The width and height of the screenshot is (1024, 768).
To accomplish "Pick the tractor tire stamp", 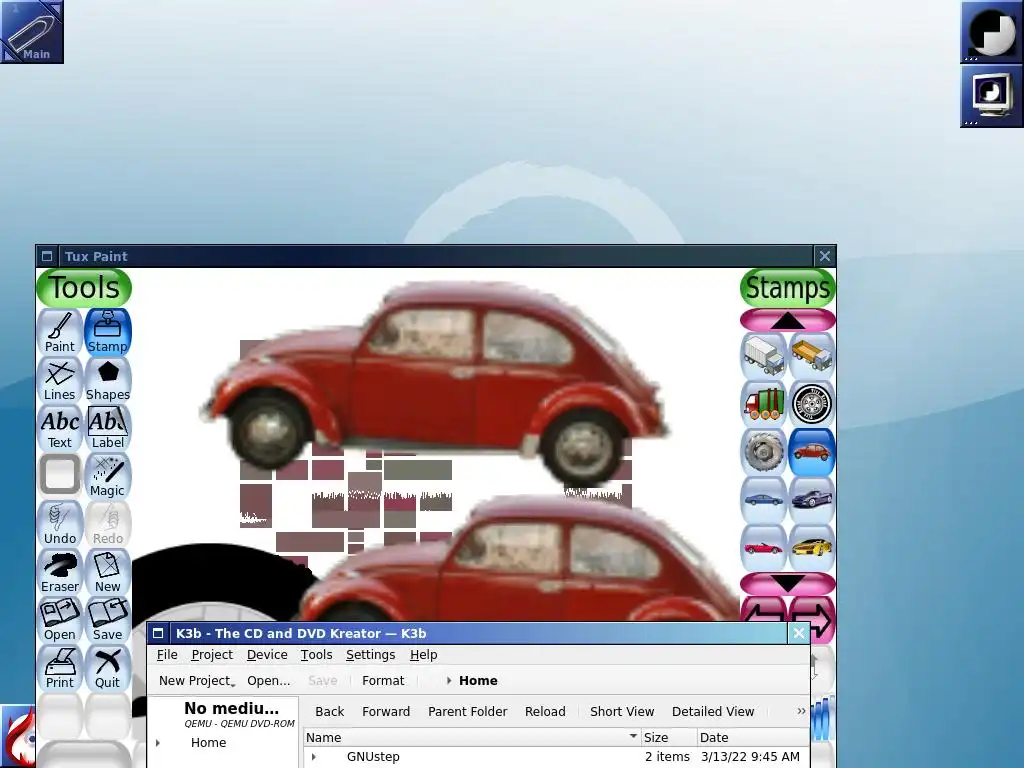I will click(x=763, y=452).
